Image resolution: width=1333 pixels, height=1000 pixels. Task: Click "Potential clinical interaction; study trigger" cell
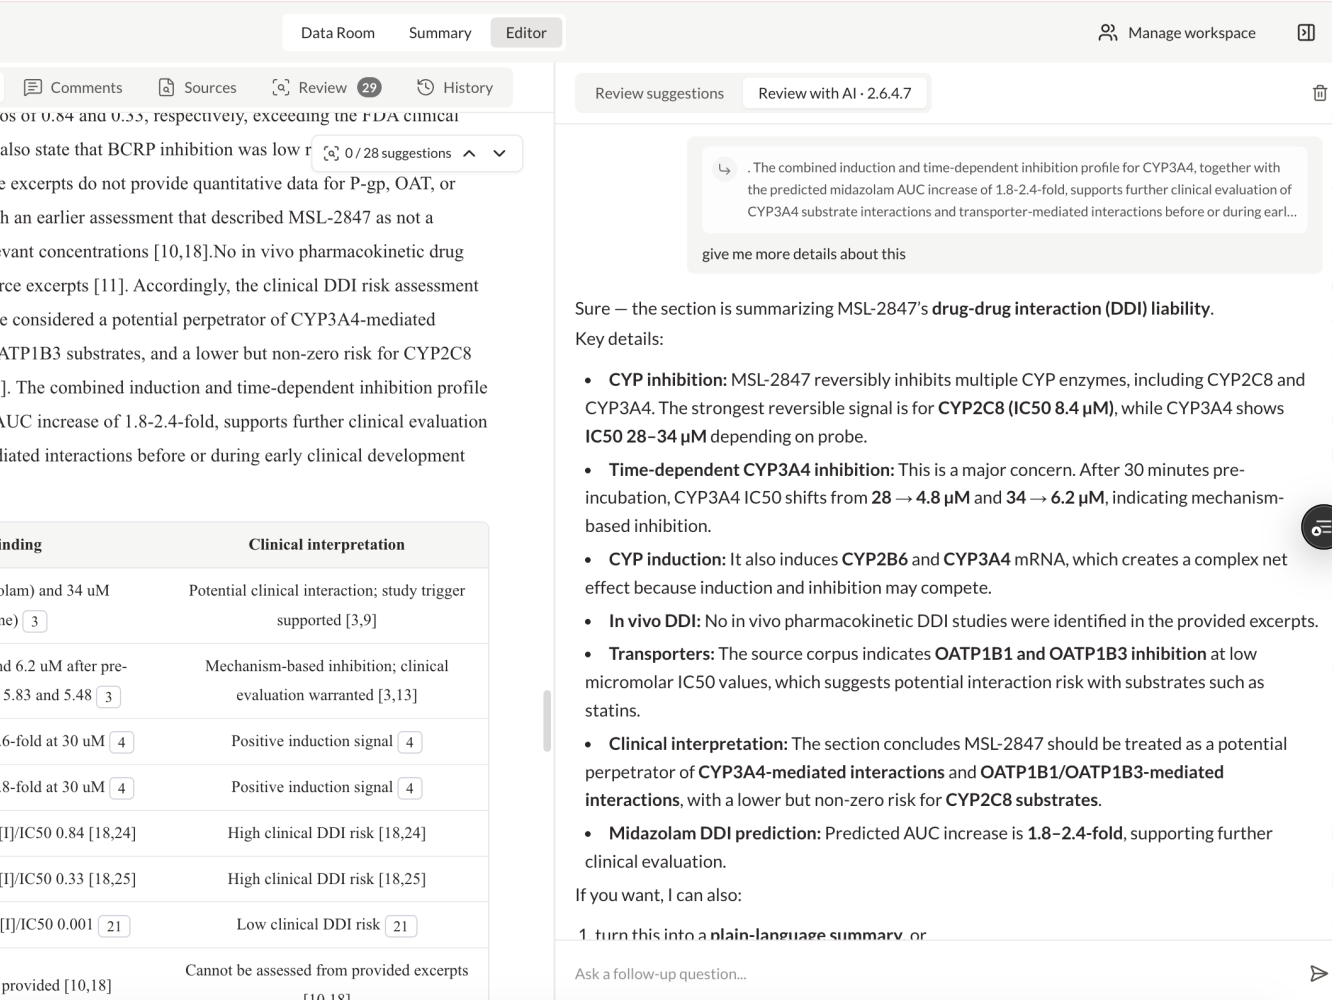point(327,605)
